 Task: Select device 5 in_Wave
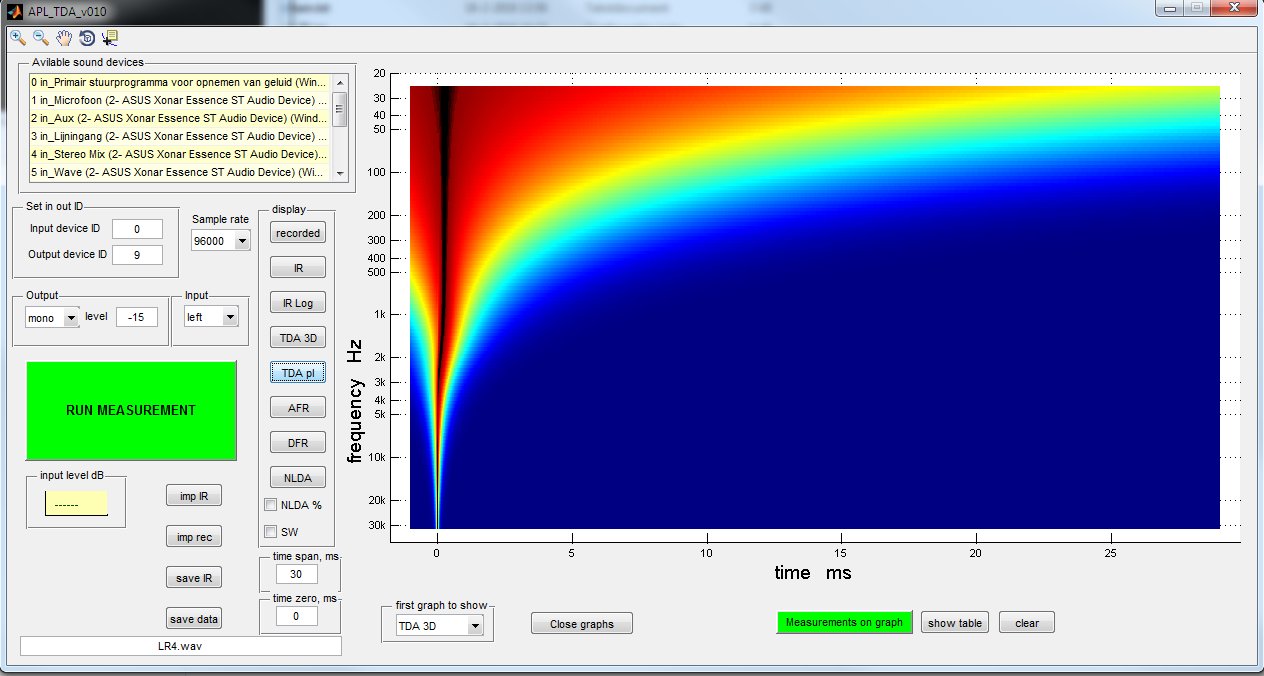pos(180,172)
